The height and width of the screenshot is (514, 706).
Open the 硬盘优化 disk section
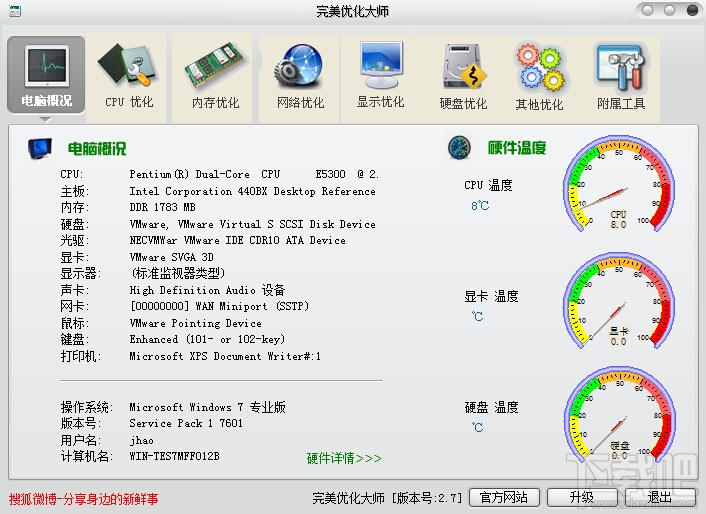coord(463,77)
